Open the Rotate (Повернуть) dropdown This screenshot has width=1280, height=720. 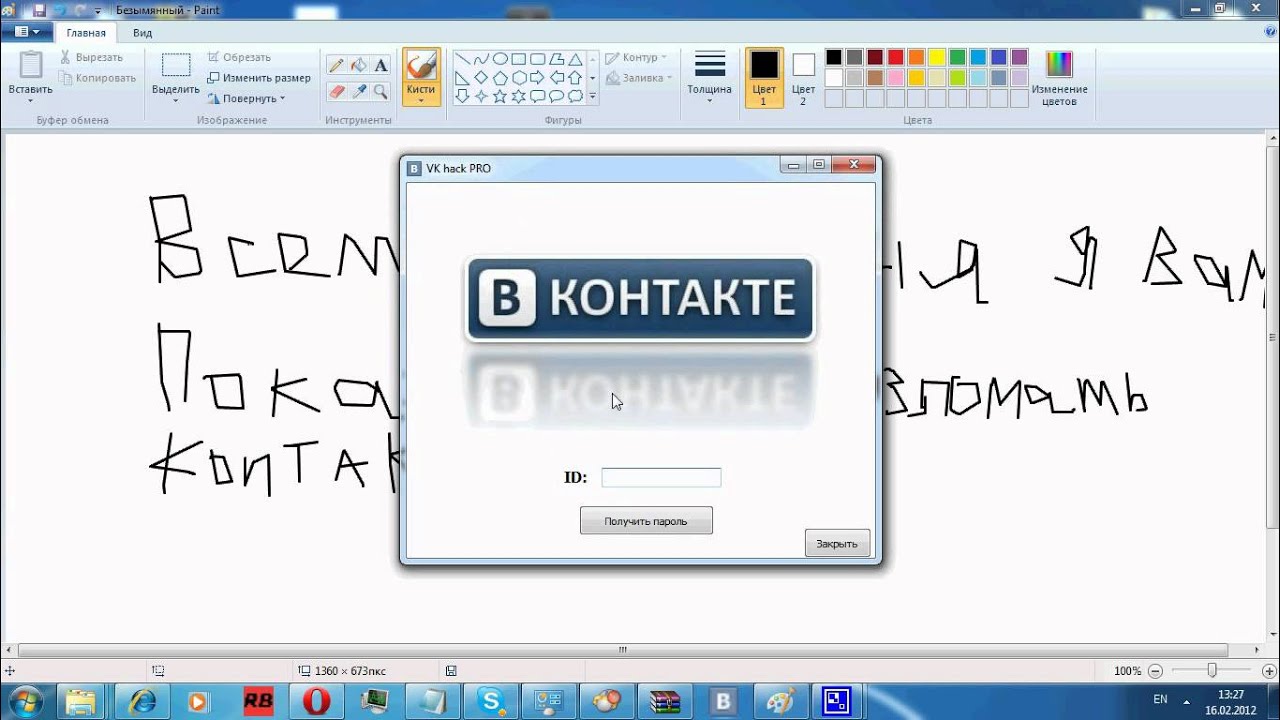pos(246,98)
